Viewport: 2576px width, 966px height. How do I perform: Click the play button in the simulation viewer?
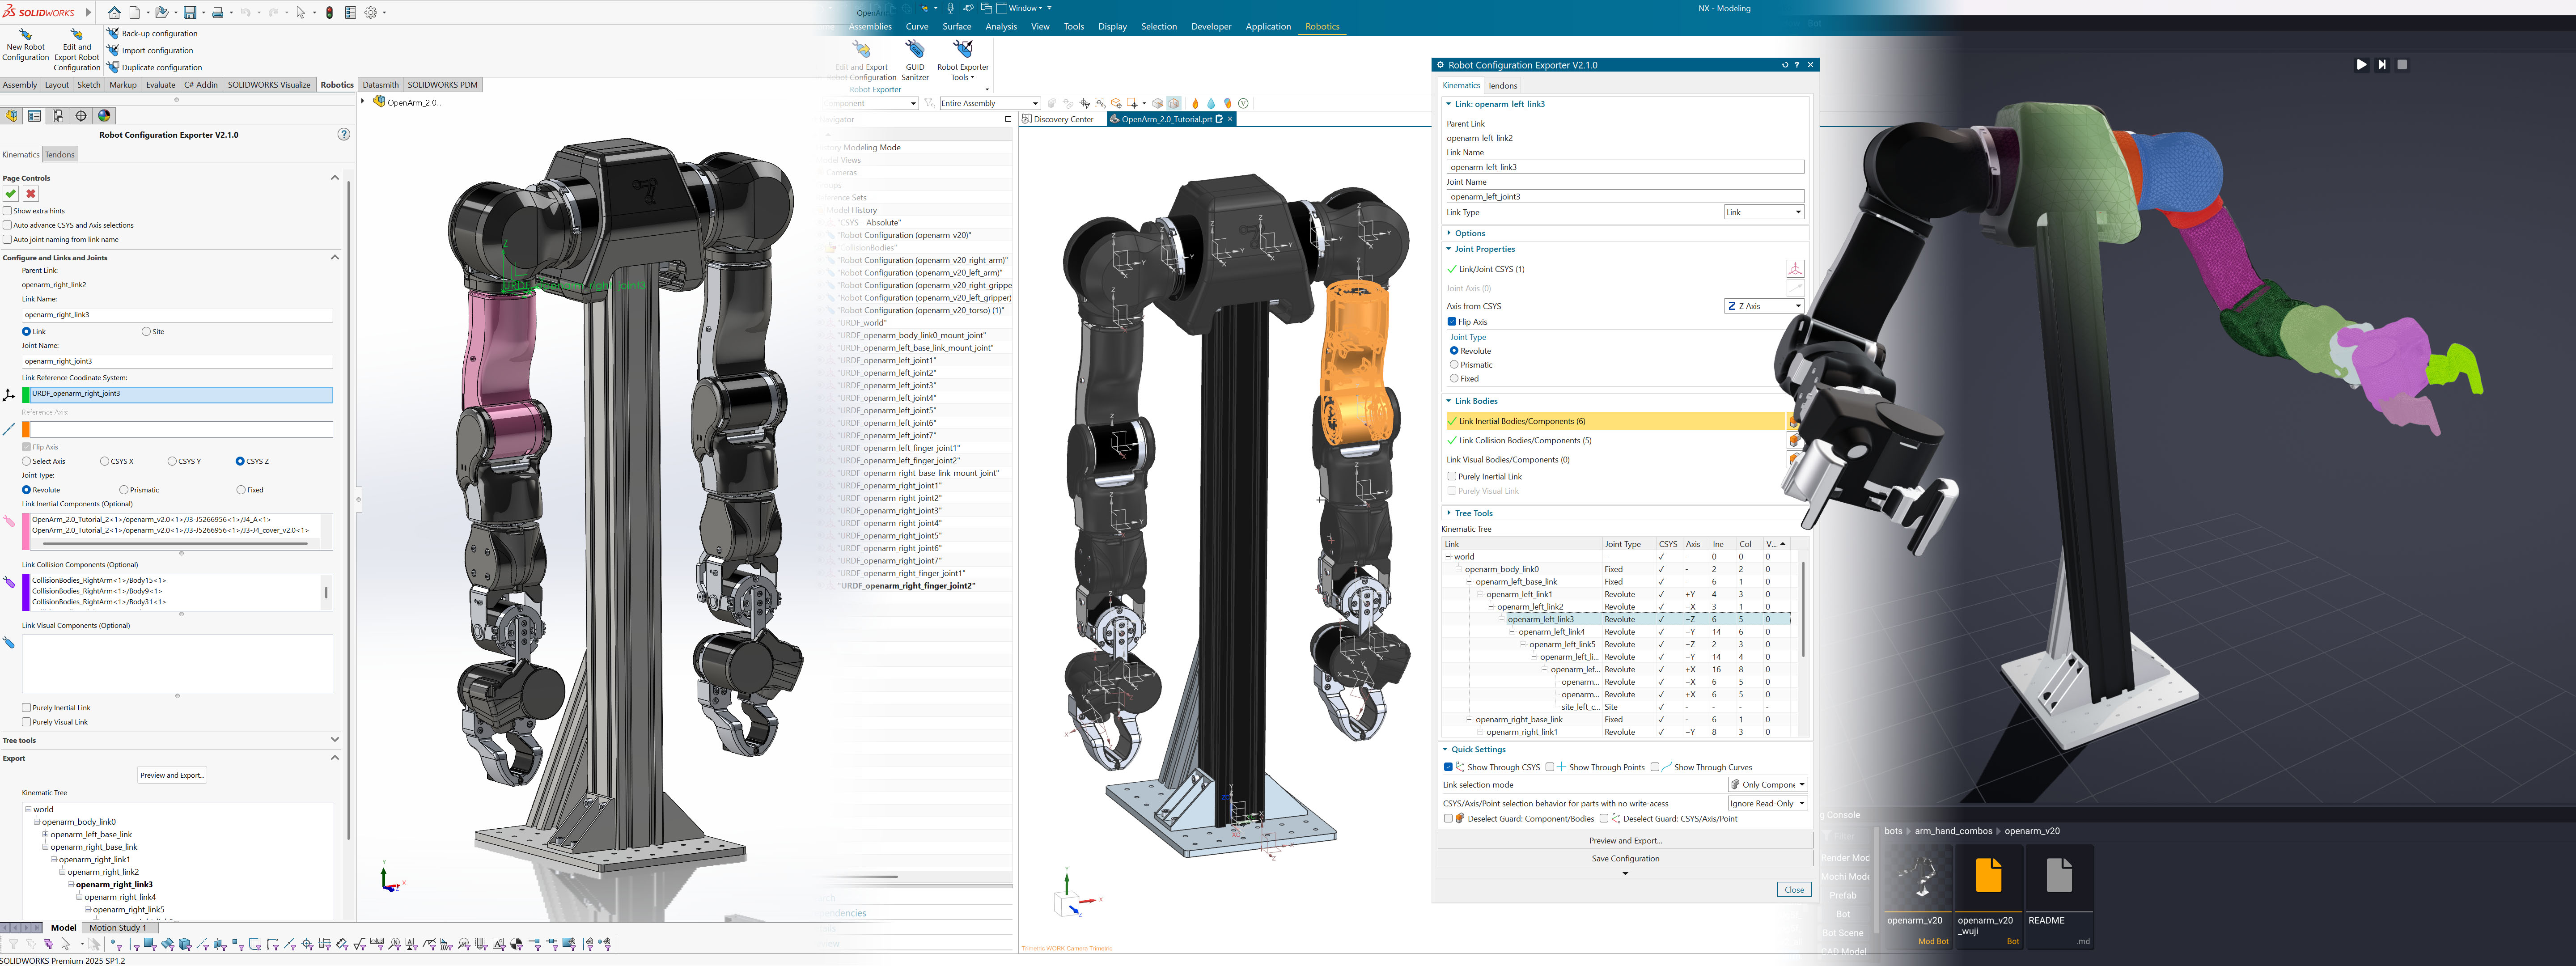coord(2361,64)
